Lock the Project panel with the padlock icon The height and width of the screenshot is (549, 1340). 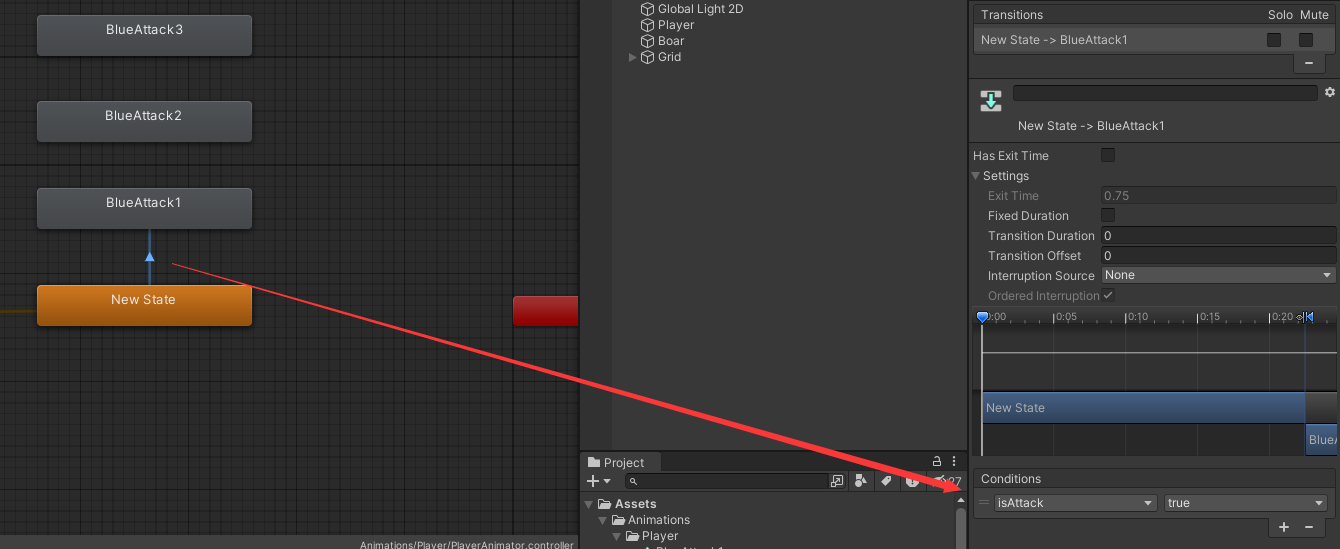(937, 462)
